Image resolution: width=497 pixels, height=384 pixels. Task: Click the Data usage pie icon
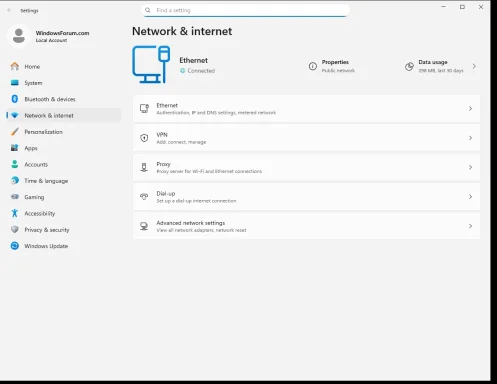point(409,67)
